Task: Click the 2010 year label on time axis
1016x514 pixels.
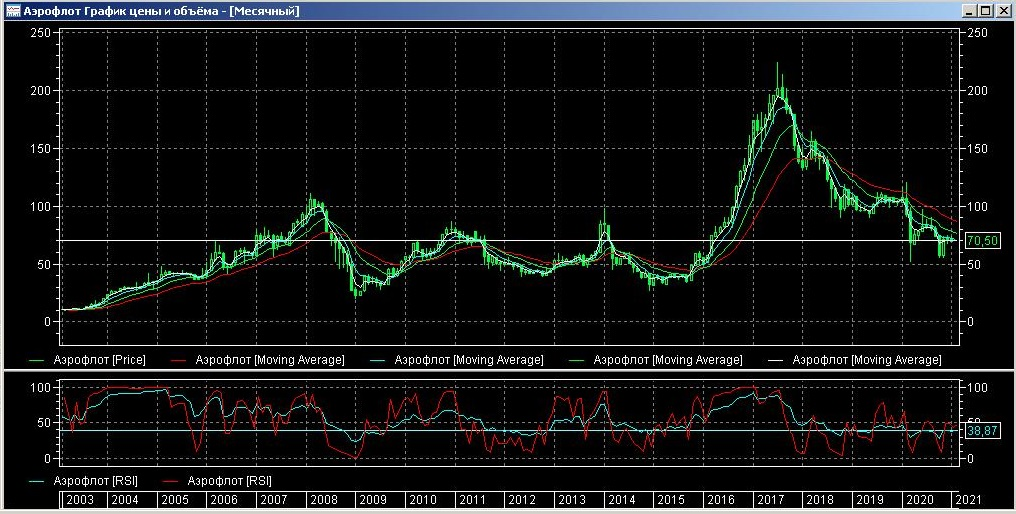Action: pos(422,500)
